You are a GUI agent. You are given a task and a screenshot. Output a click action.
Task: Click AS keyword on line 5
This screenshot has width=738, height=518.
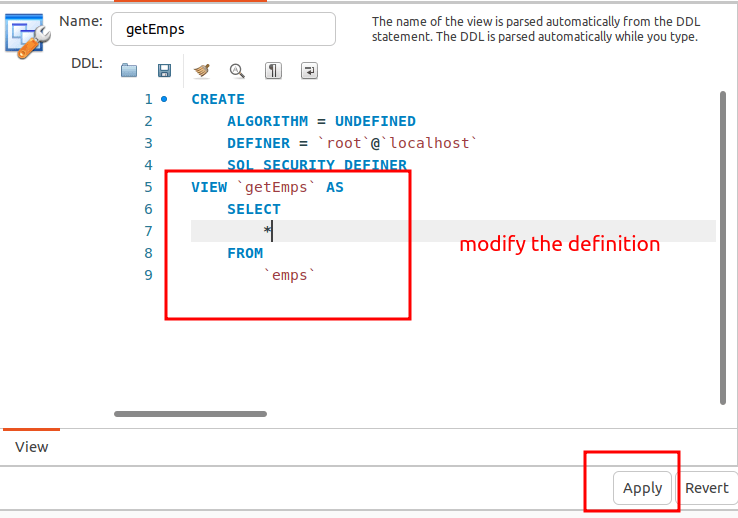click(x=335, y=187)
